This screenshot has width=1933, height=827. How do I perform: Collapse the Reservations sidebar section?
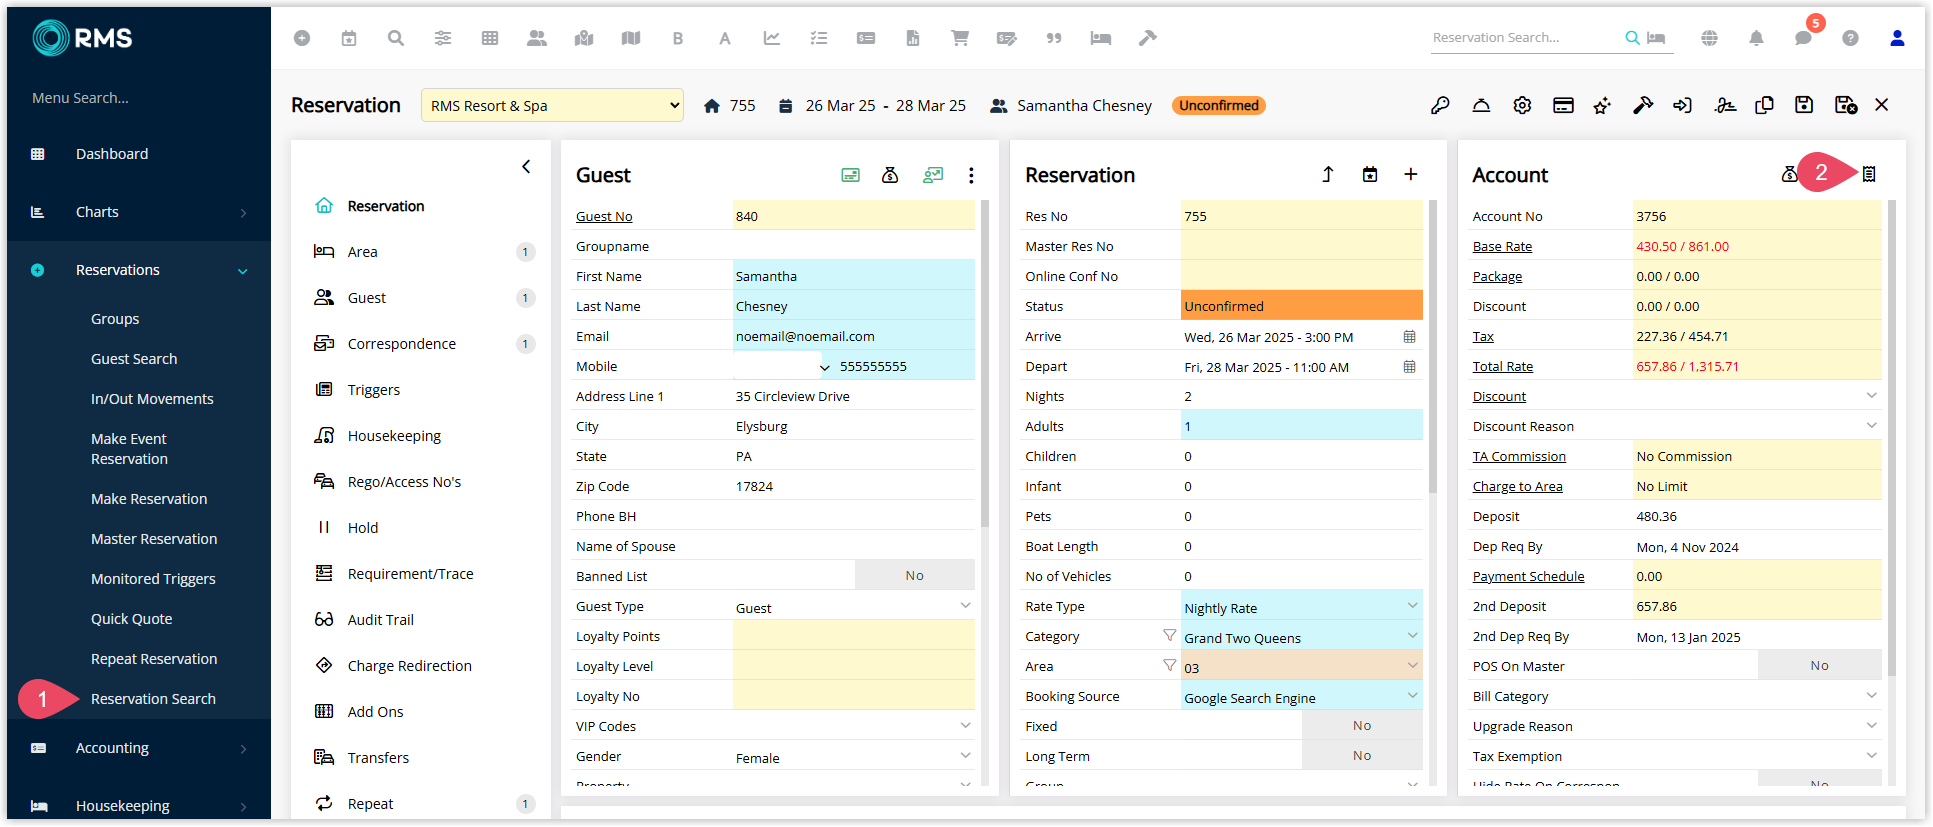click(242, 271)
